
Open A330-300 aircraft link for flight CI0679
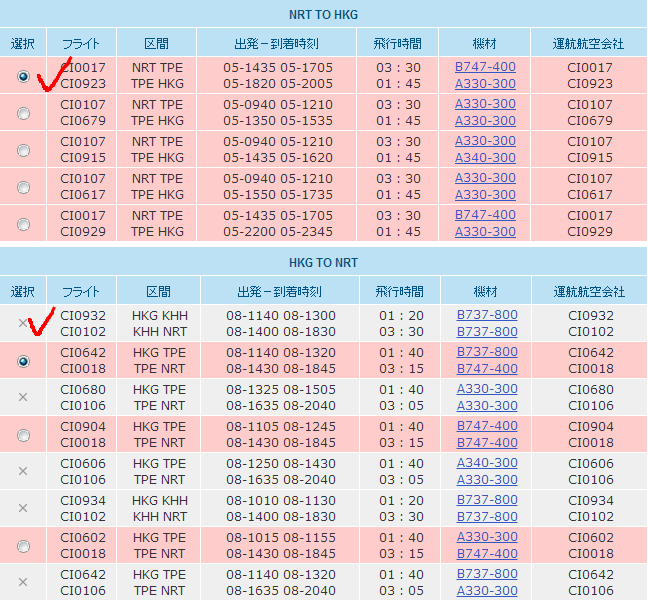485,121
